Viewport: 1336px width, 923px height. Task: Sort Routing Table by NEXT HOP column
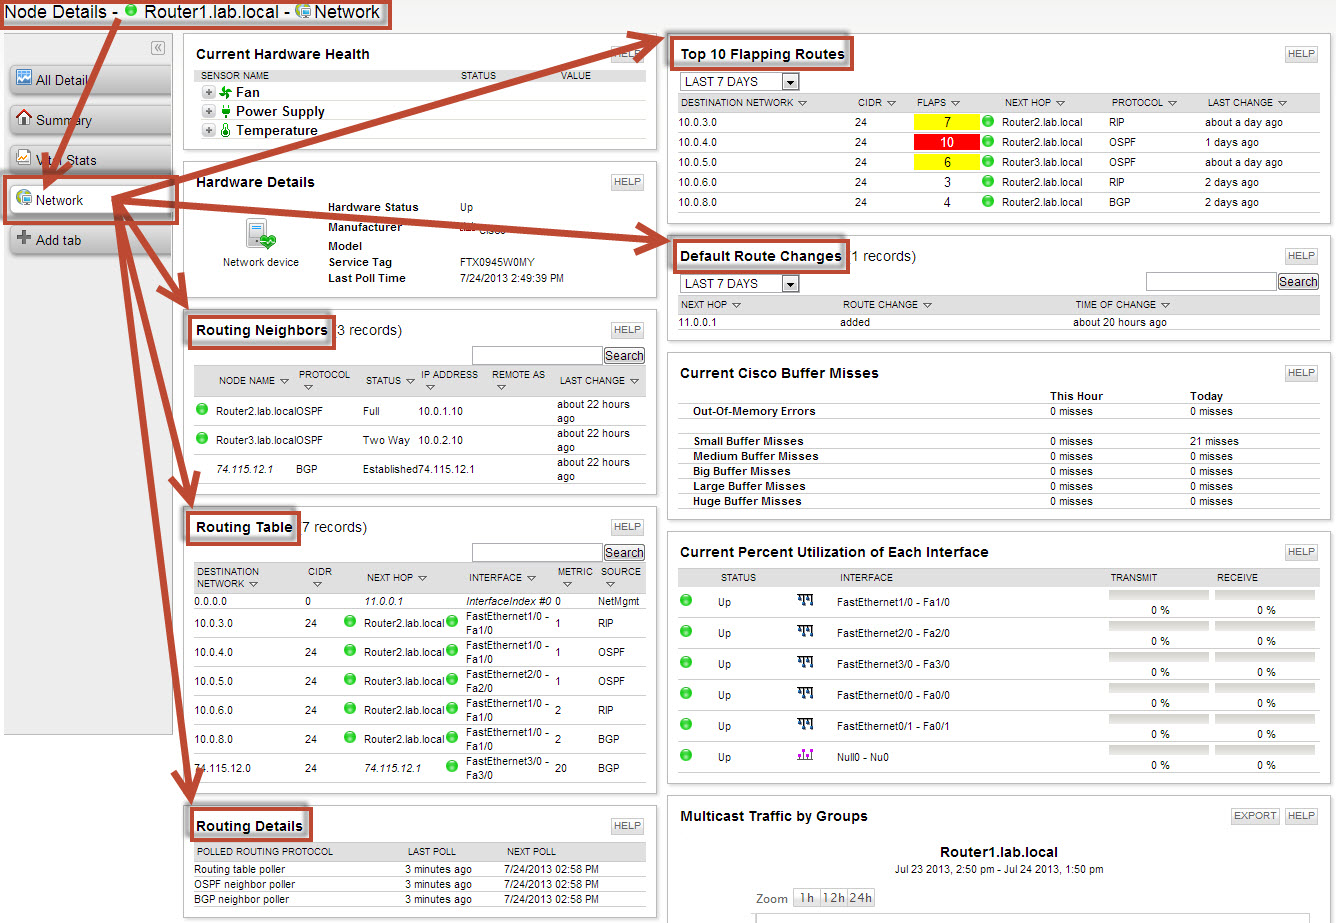click(397, 577)
